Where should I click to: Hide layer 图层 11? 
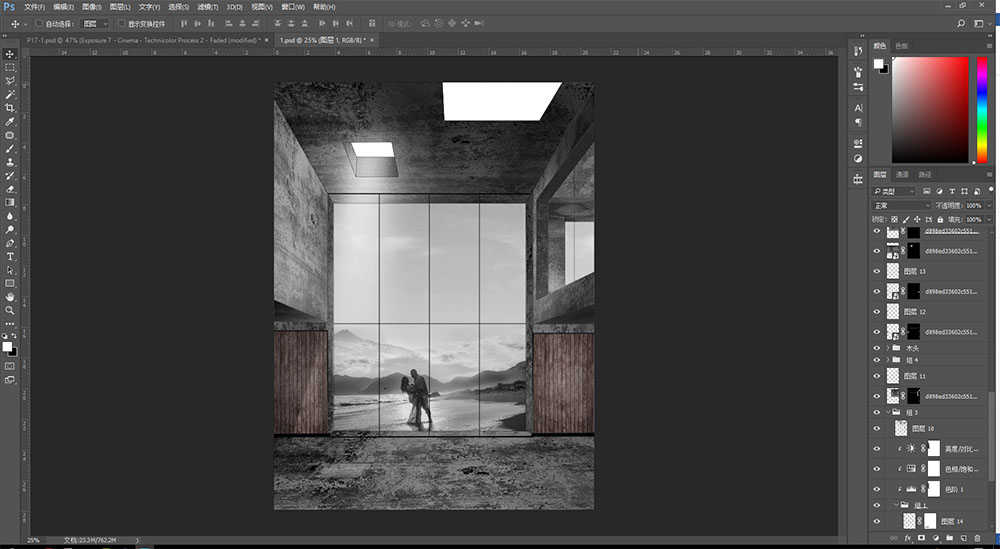(x=876, y=376)
